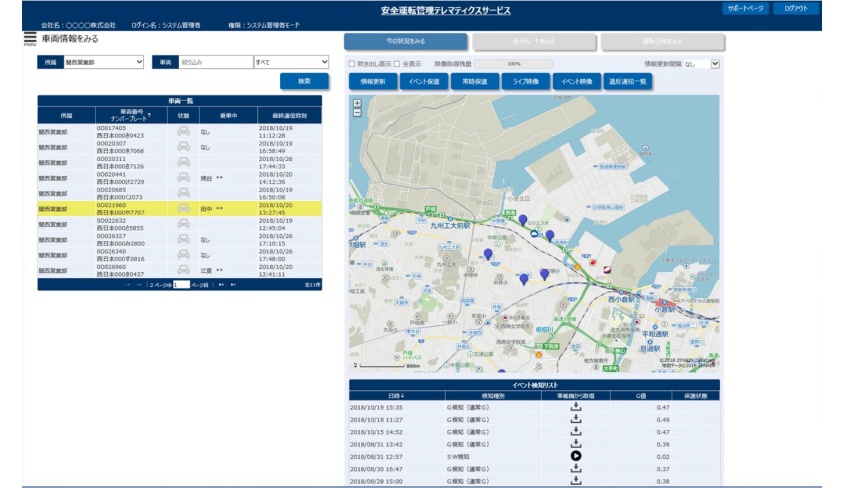Screen dimensions: 845x488
Task: Open ライブ映像 live video
Action: click(x=526, y=82)
